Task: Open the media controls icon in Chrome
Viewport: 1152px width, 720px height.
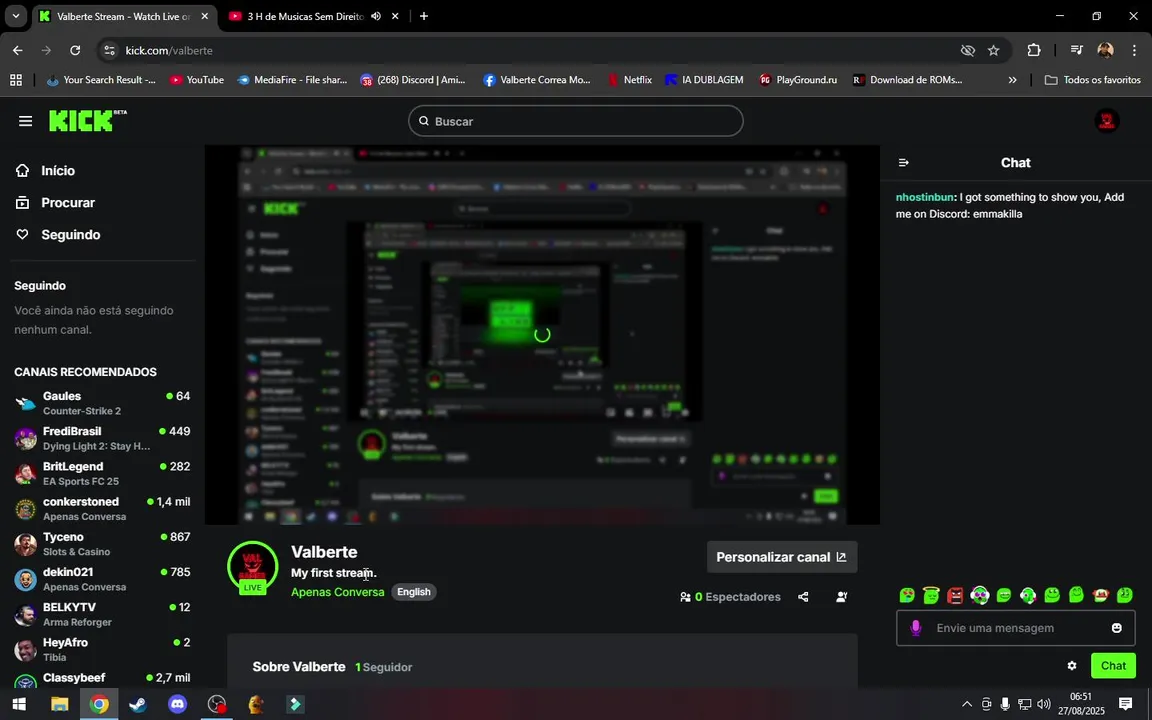Action: pos(1076,50)
